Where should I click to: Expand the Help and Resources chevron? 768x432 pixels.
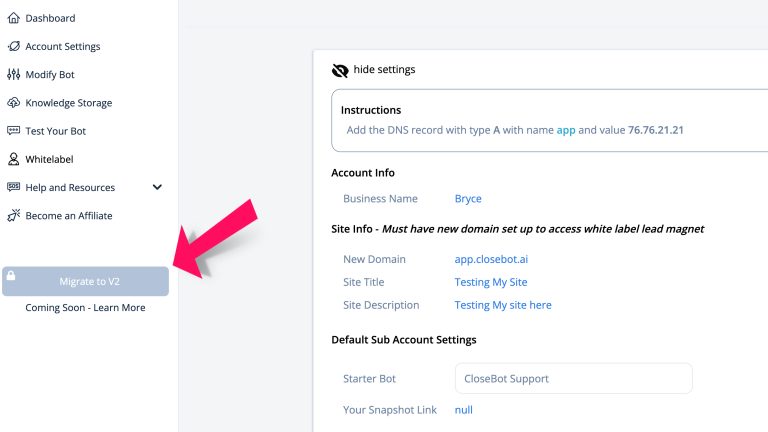click(157, 187)
